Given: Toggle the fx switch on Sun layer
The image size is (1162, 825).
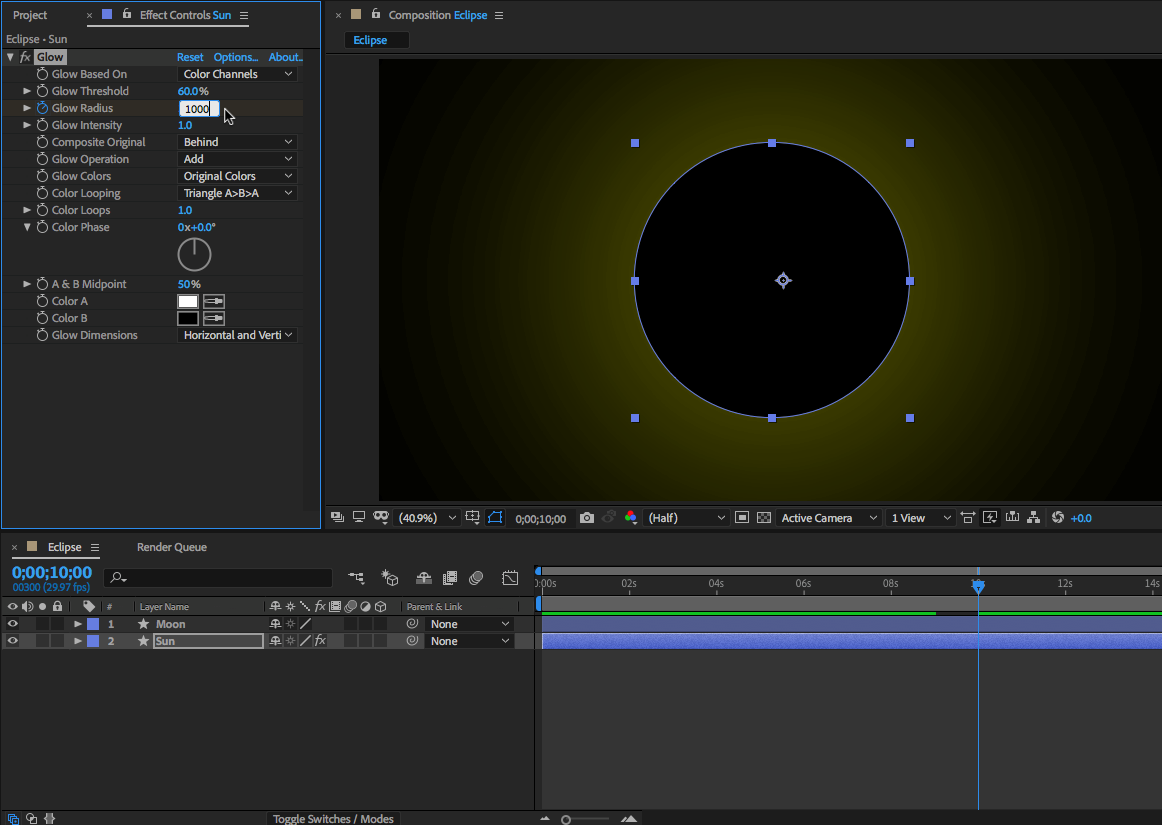Looking at the screenshot, I should pos(320,641).
